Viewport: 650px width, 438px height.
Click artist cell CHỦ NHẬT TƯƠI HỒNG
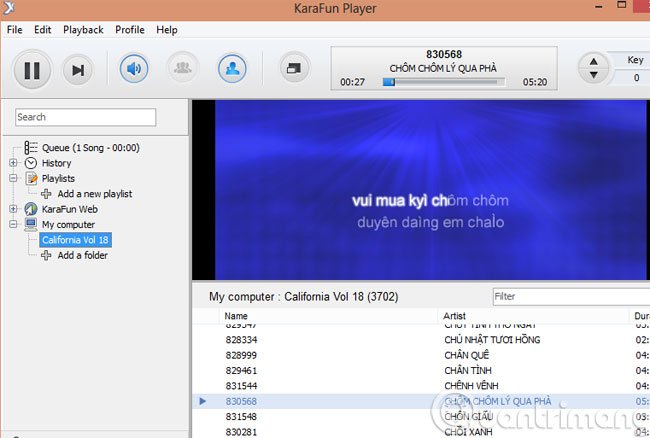click(x=492, y=340)
